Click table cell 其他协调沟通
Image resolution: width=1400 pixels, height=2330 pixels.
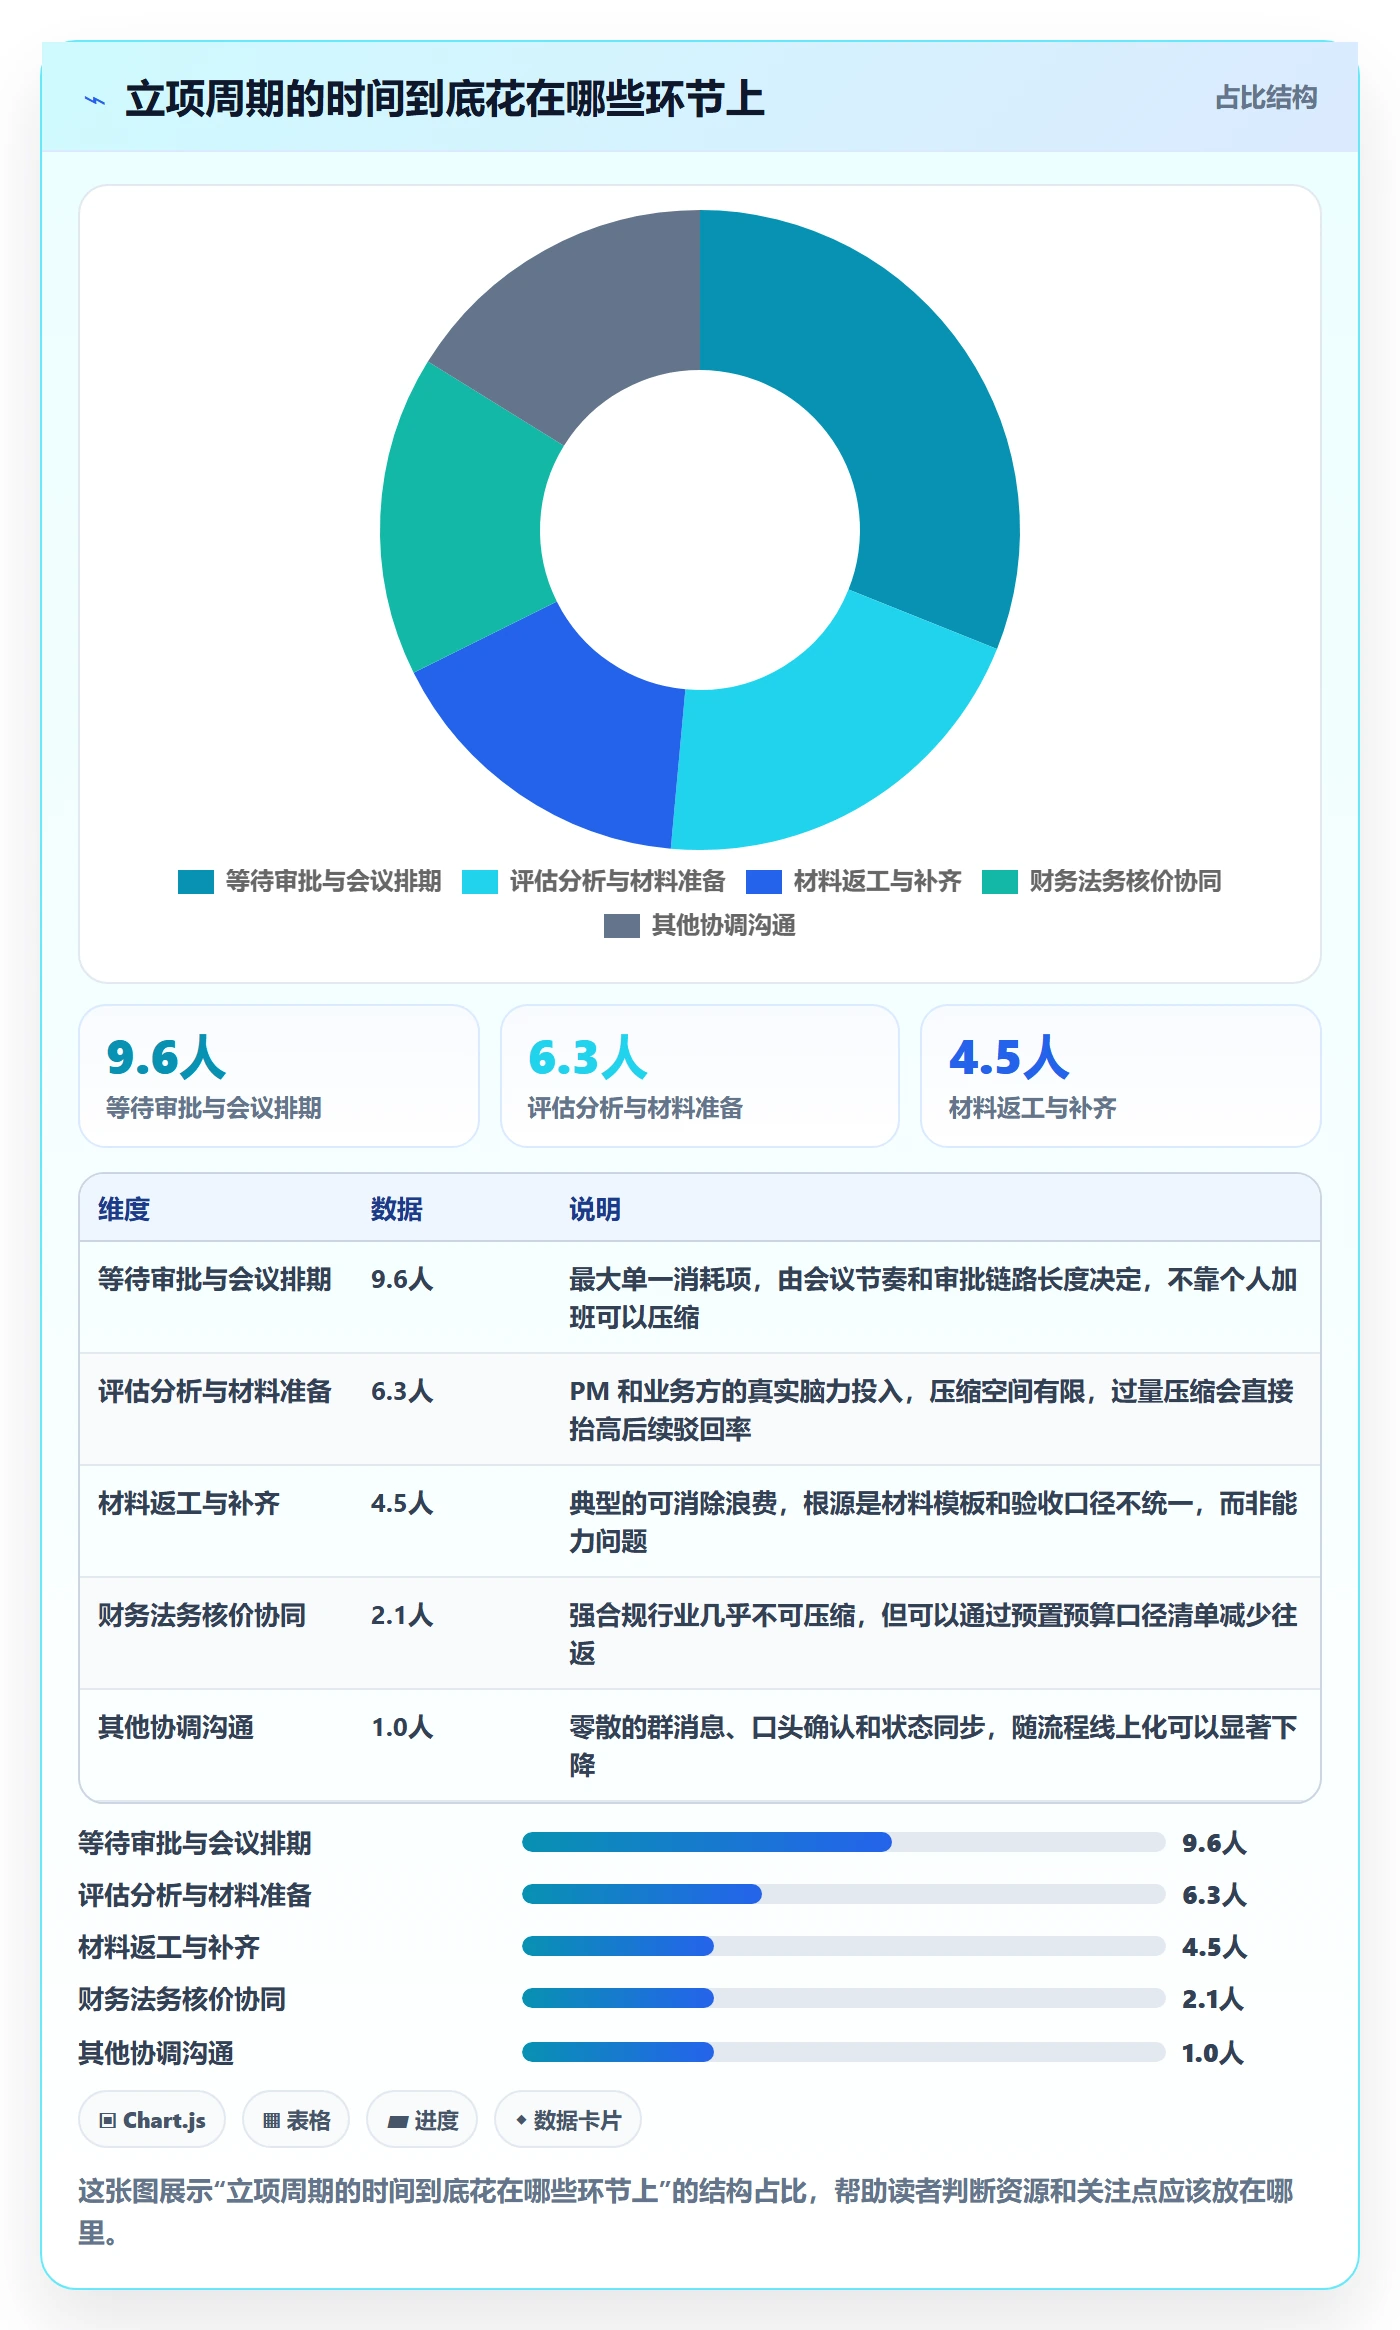(x=175, y=1727)
